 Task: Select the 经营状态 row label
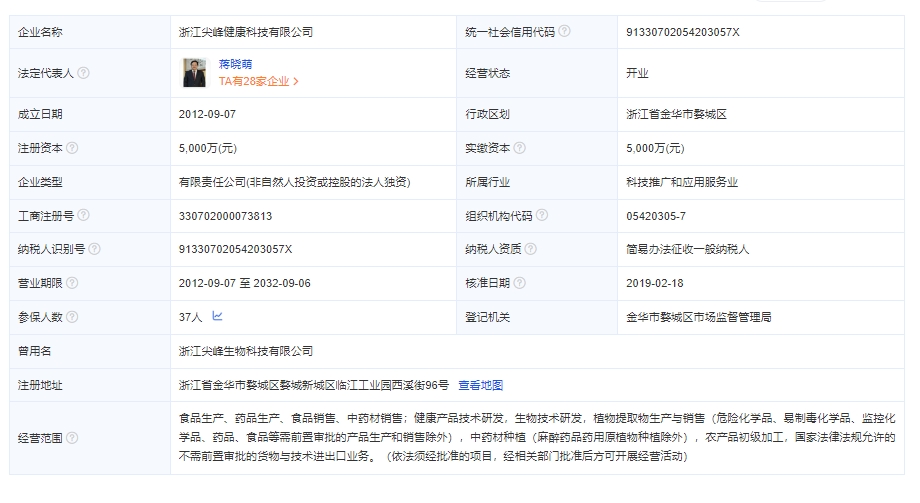[488, 73]
